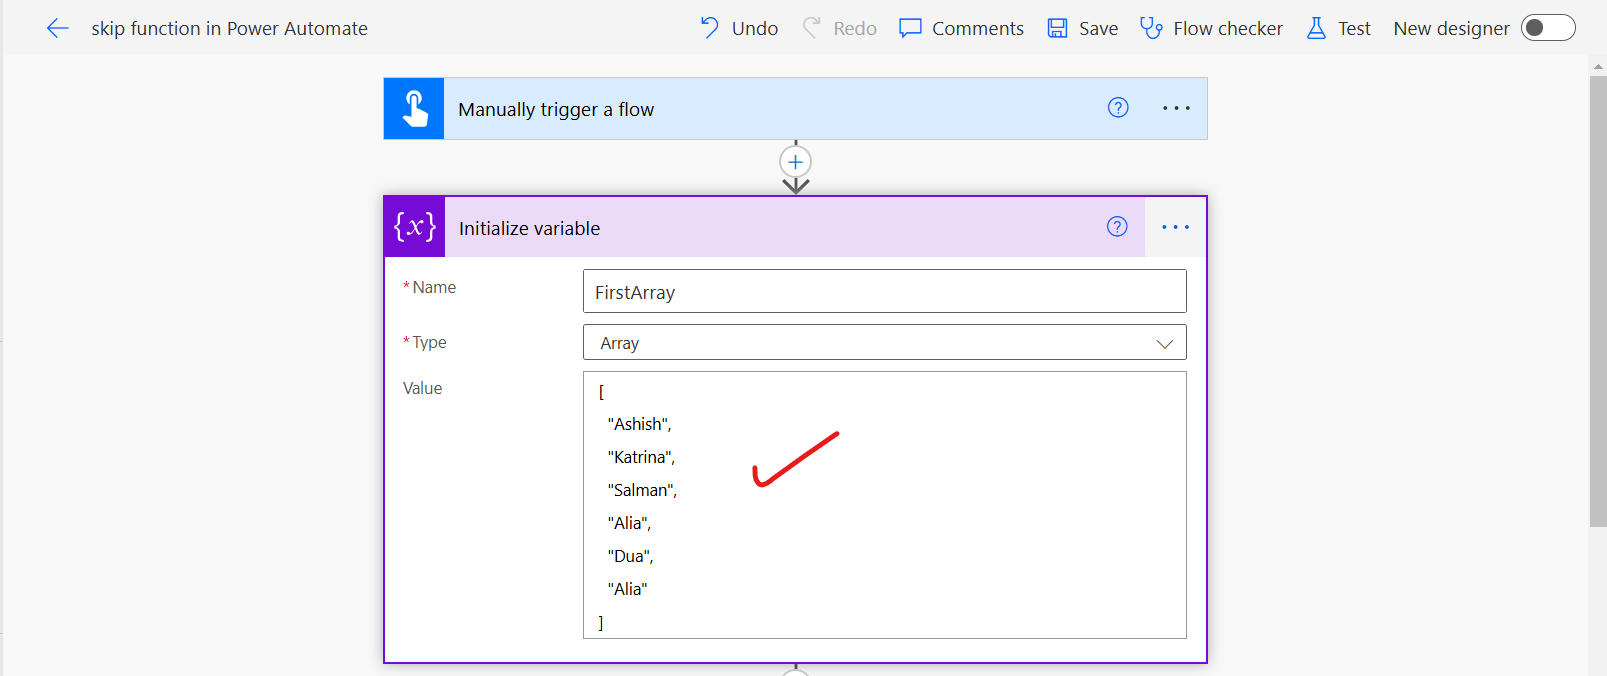Viewport: 1607px width, 676px height.
Task: Click the flow title text
Action: [229, 28]
